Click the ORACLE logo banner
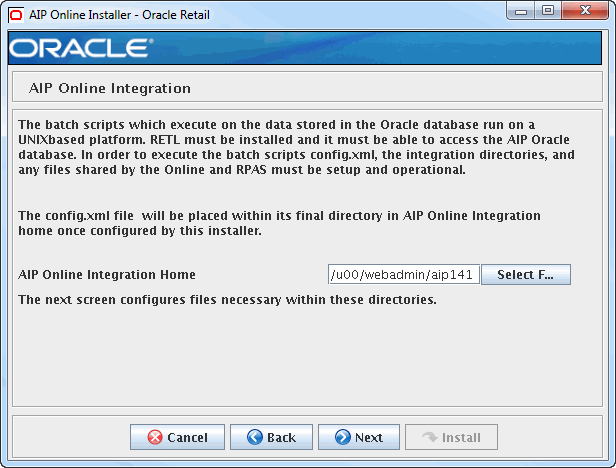 tap(304, 48)
